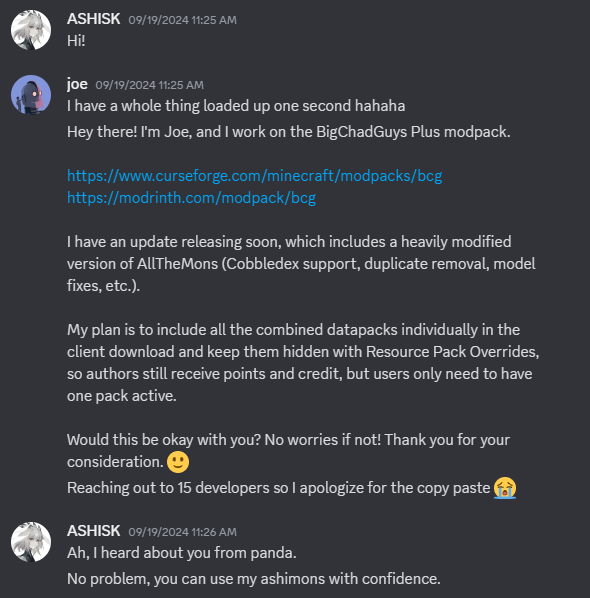Click the slightly smiling face emoji
Screen dimensions: 590x598
click(178, 462)
